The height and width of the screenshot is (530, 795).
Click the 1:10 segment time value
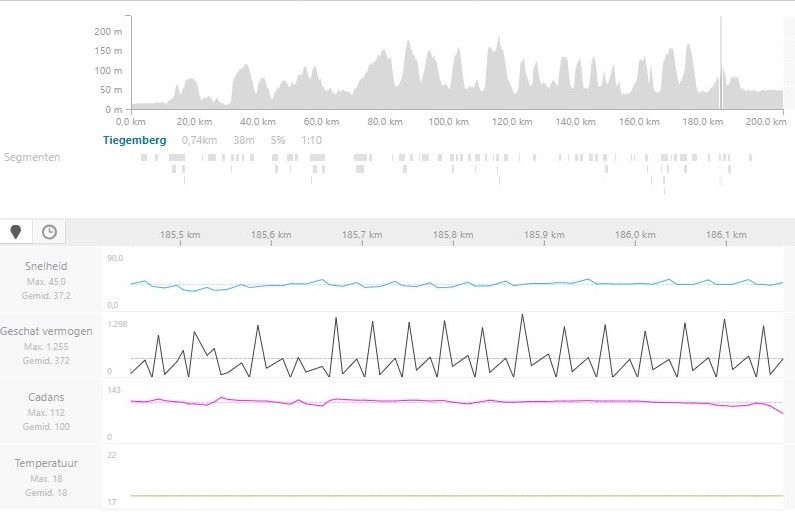311,140
